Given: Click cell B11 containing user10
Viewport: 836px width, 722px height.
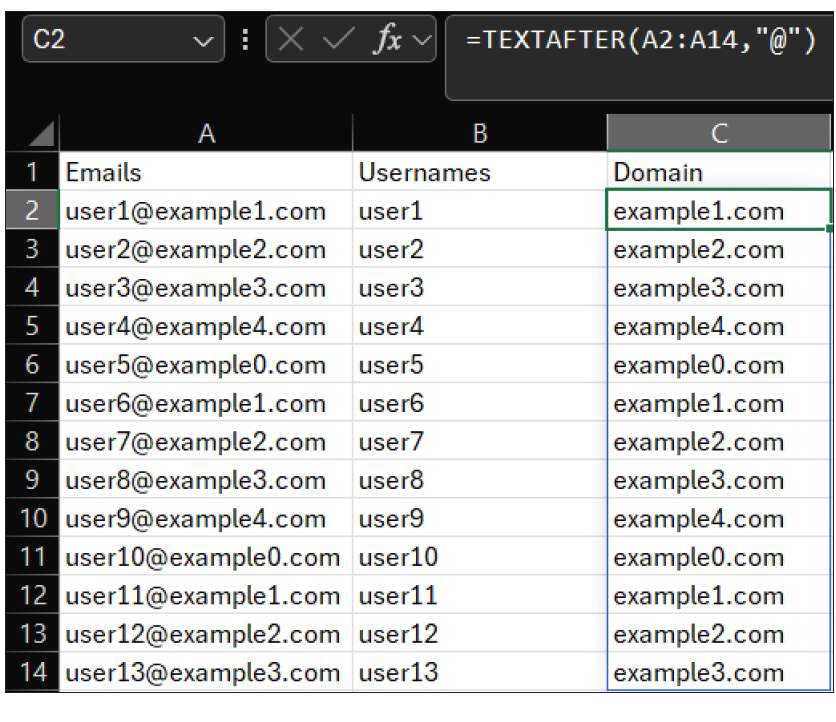Looking at the screenshot, I should pos(479,557).
